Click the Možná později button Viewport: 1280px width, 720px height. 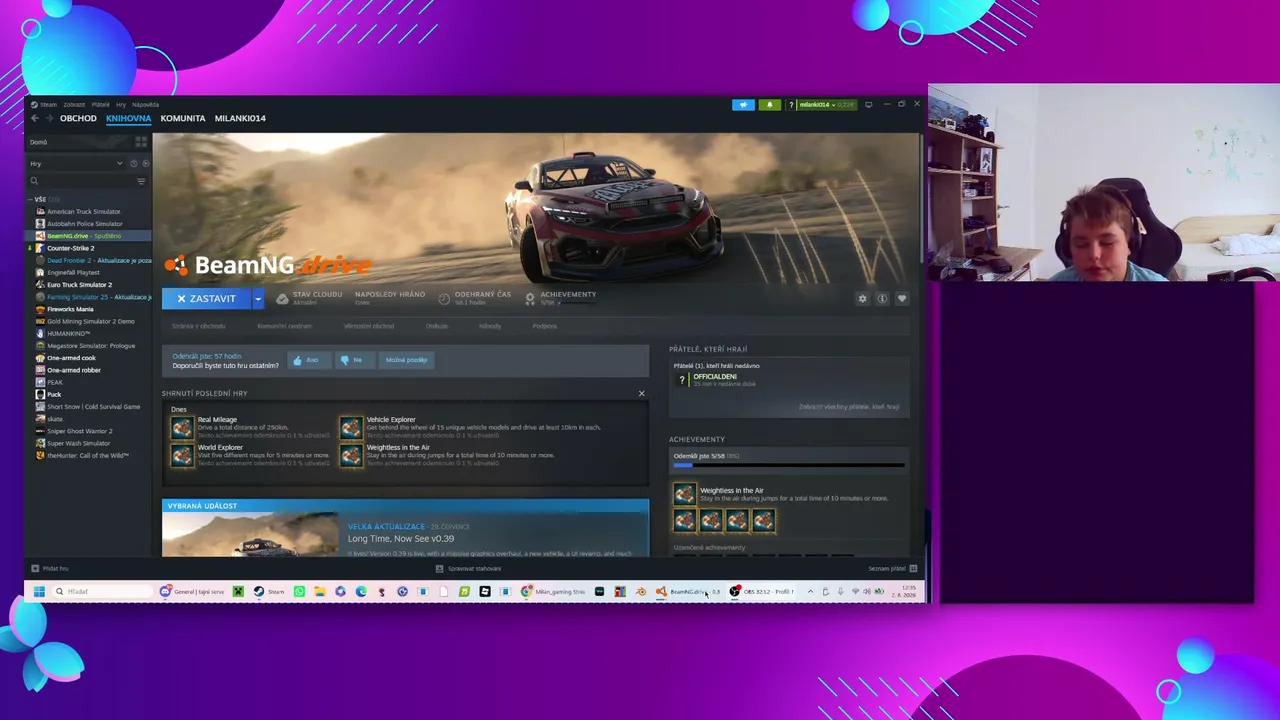click(406, 360)
